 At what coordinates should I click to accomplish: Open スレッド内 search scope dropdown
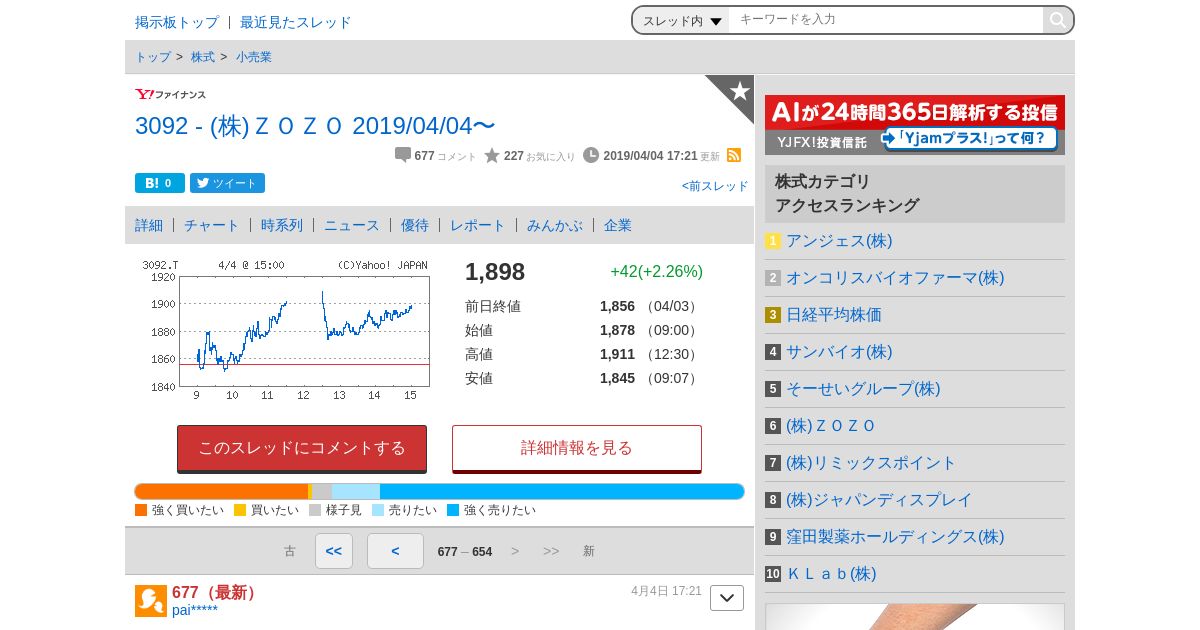tap(681, 20)
